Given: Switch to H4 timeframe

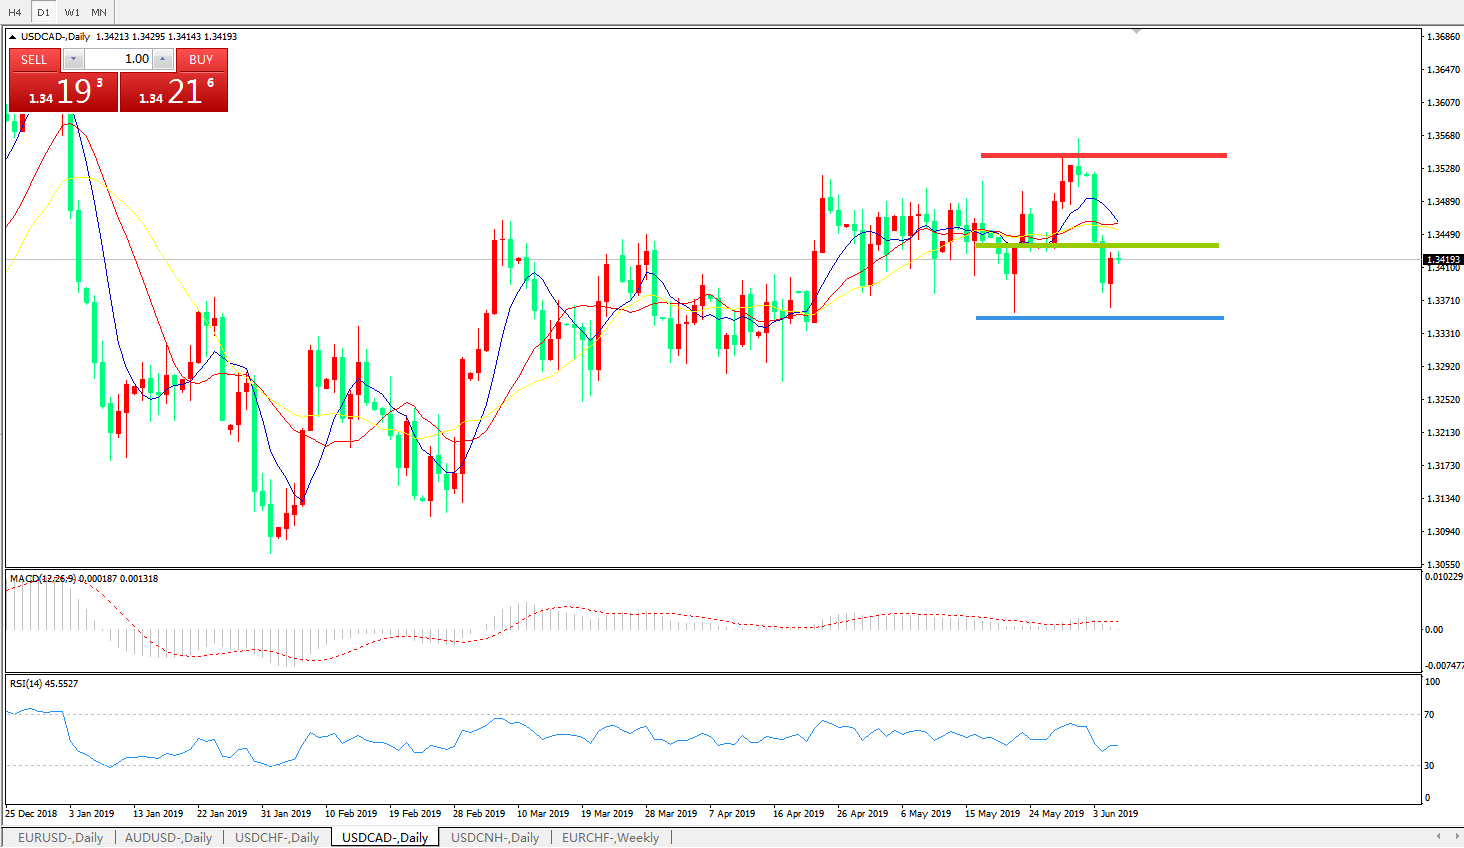Looking at the screenshot, I should [15, 12].
